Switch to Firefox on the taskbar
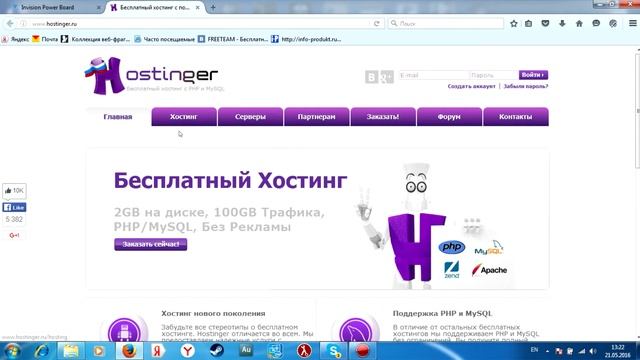The height and width of the screenshot is (360, 640). pyautogui.click(x=129, y=351)
